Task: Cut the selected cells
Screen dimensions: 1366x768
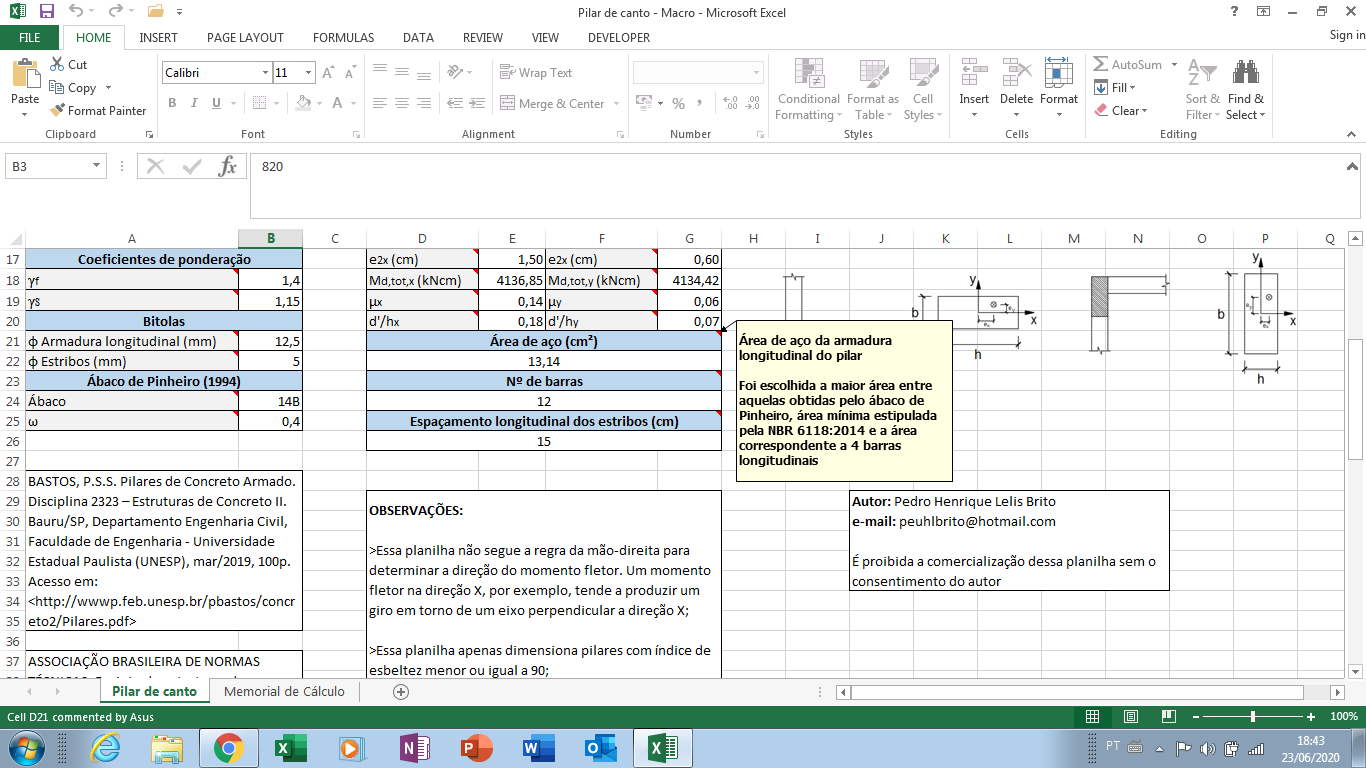Action: pyautogui.click(x=68, y=65)
